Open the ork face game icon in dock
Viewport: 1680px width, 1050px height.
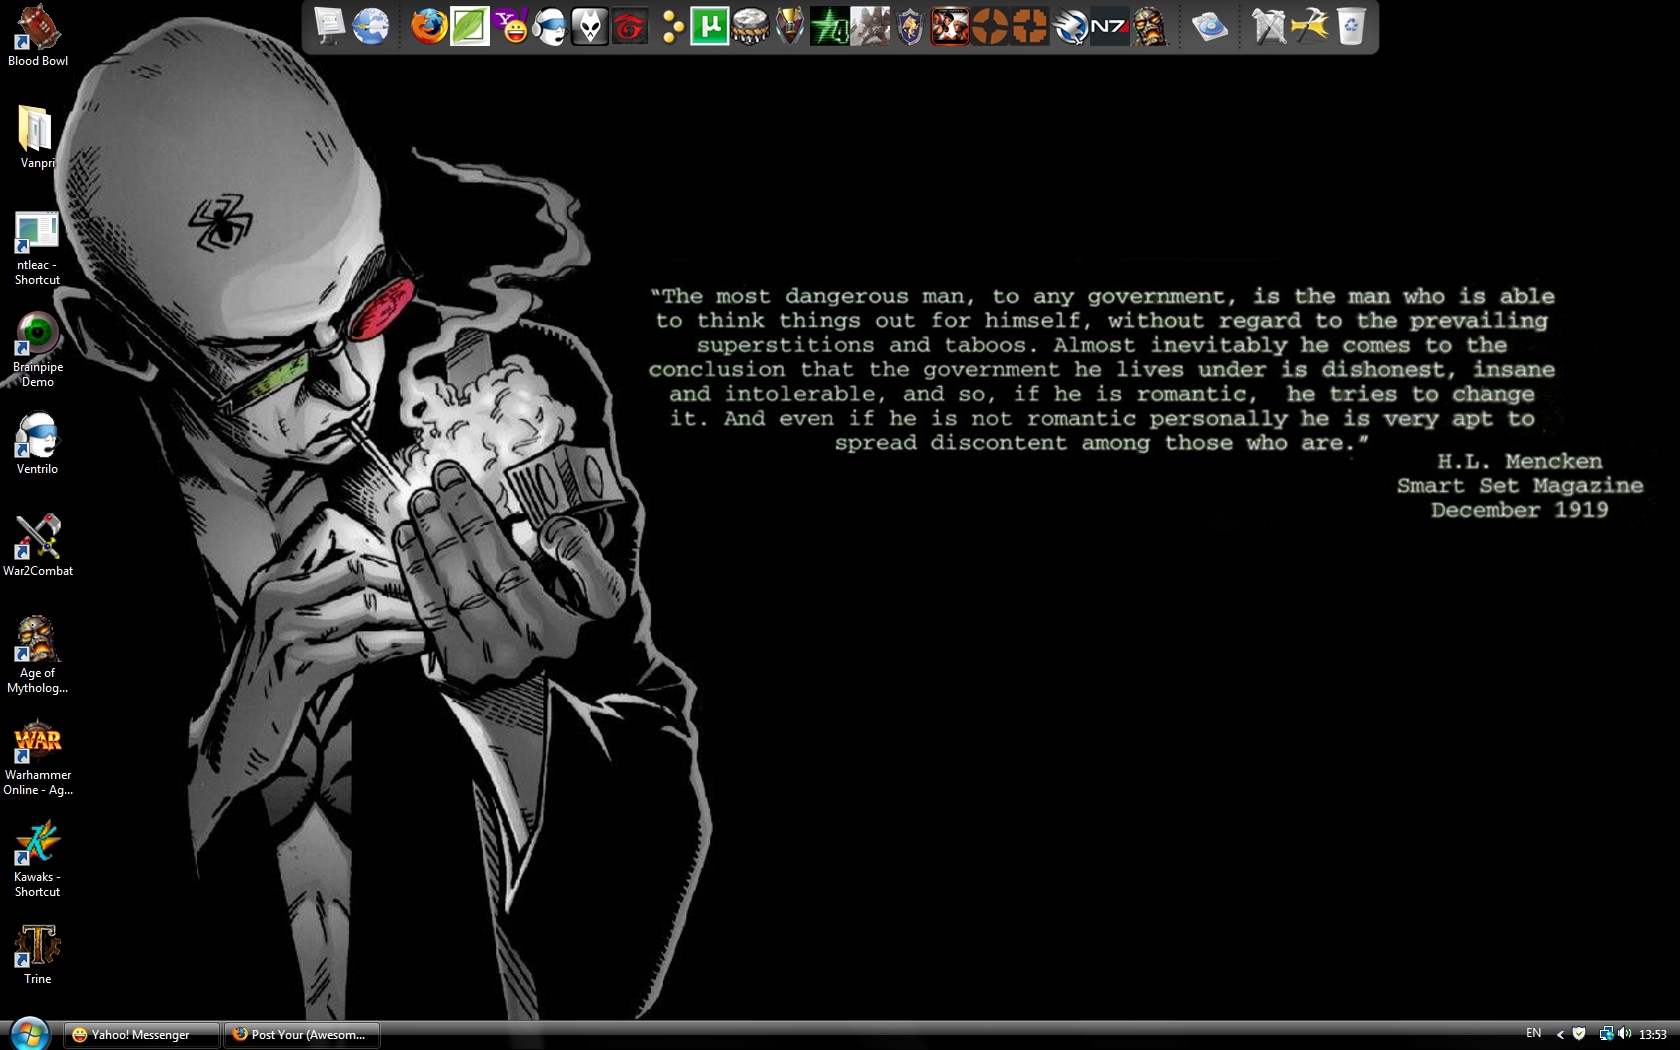[1150, 26]
